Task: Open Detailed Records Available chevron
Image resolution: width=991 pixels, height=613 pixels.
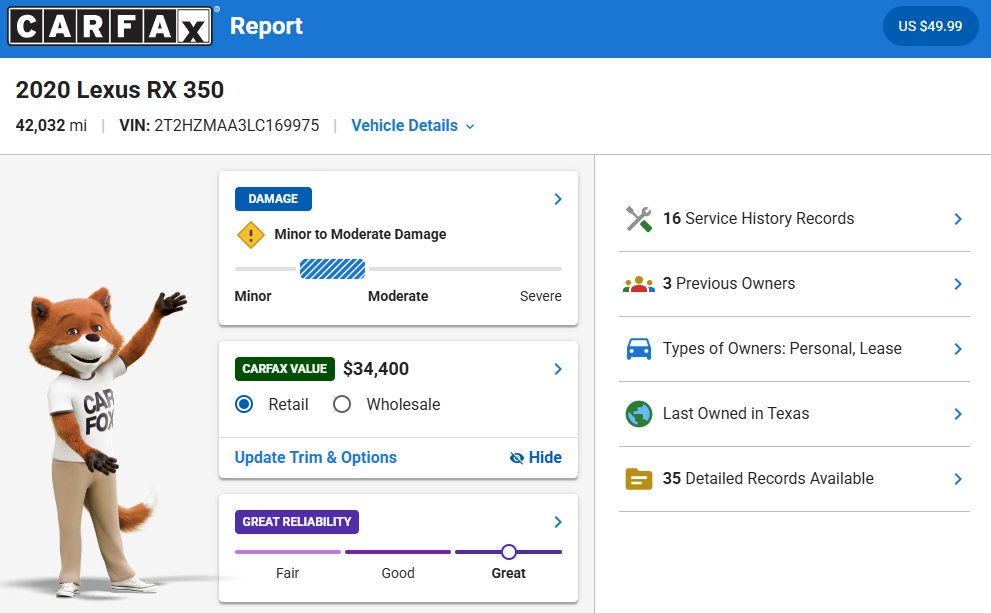Action: (958, 479)
